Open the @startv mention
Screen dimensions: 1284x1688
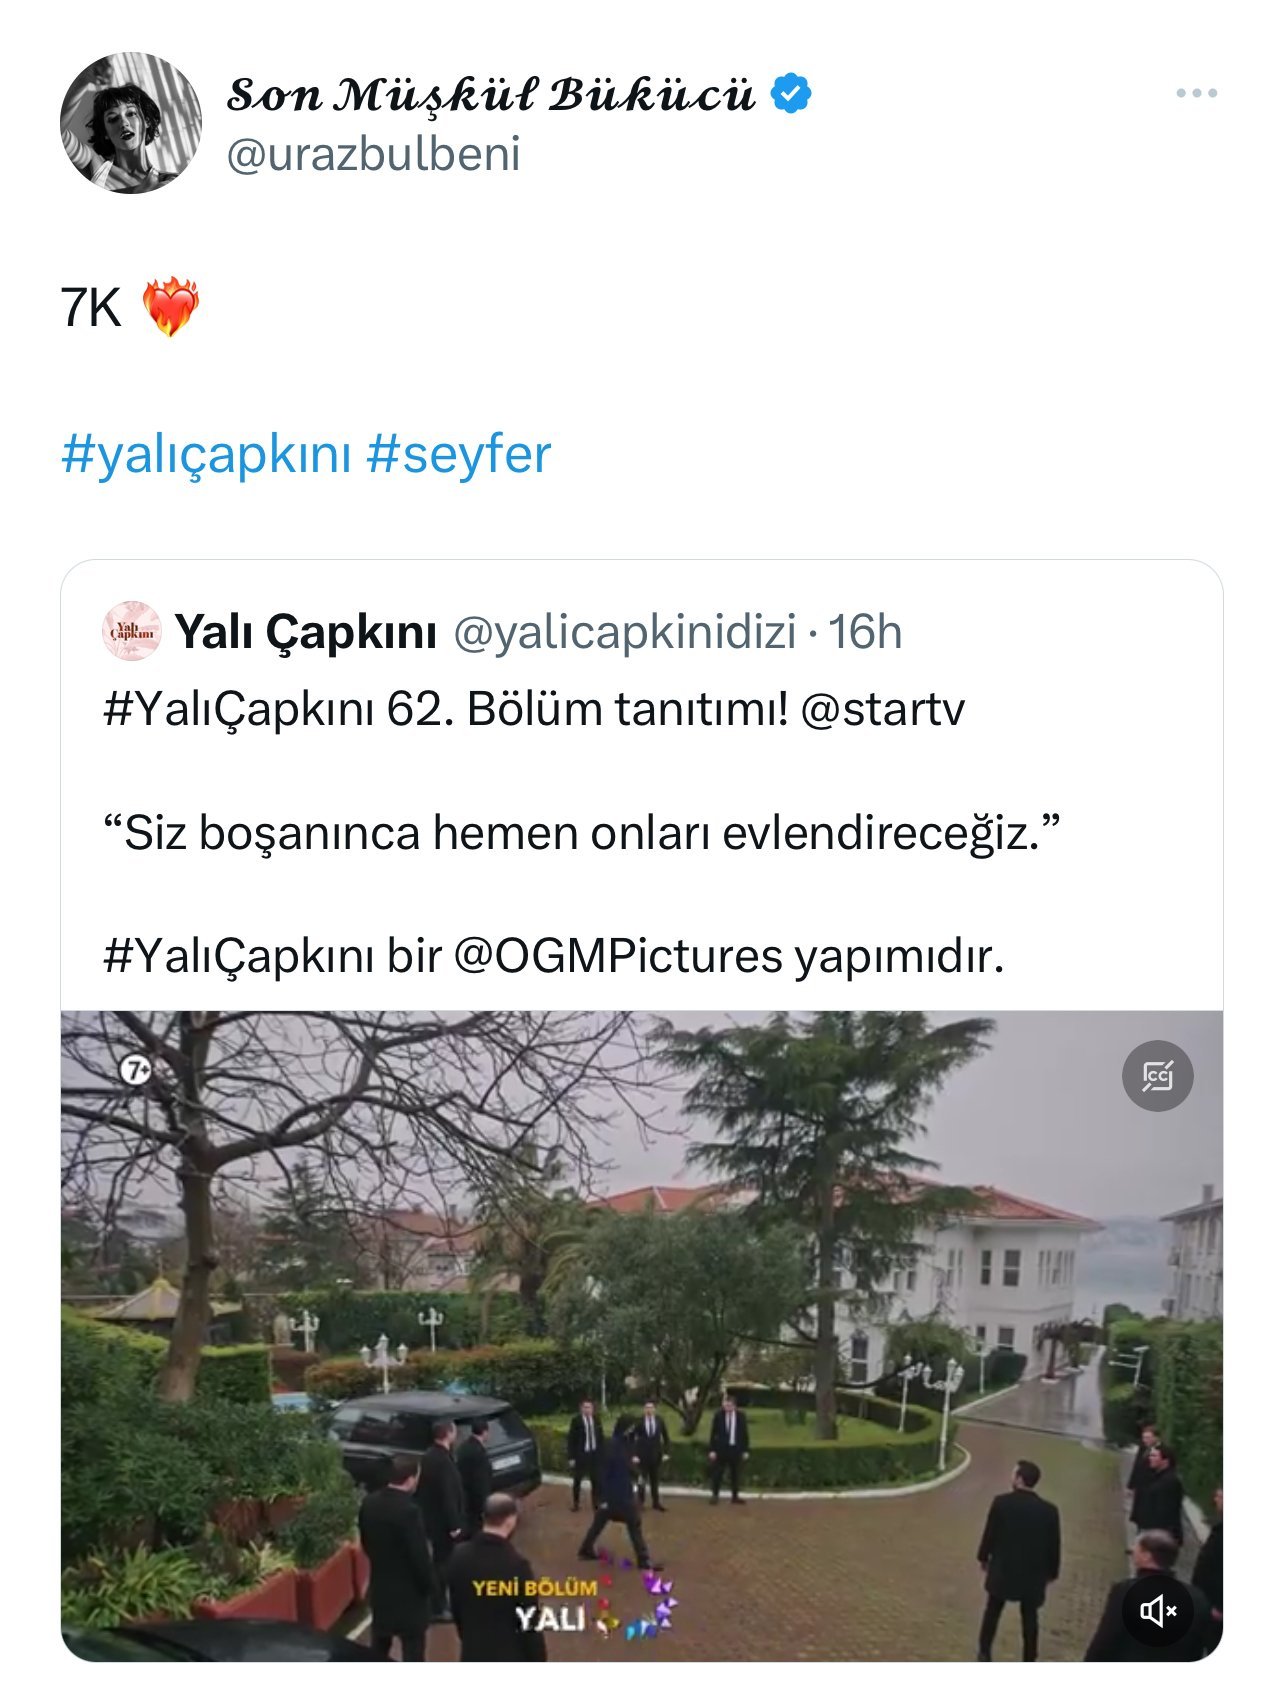tap(883, 709)
